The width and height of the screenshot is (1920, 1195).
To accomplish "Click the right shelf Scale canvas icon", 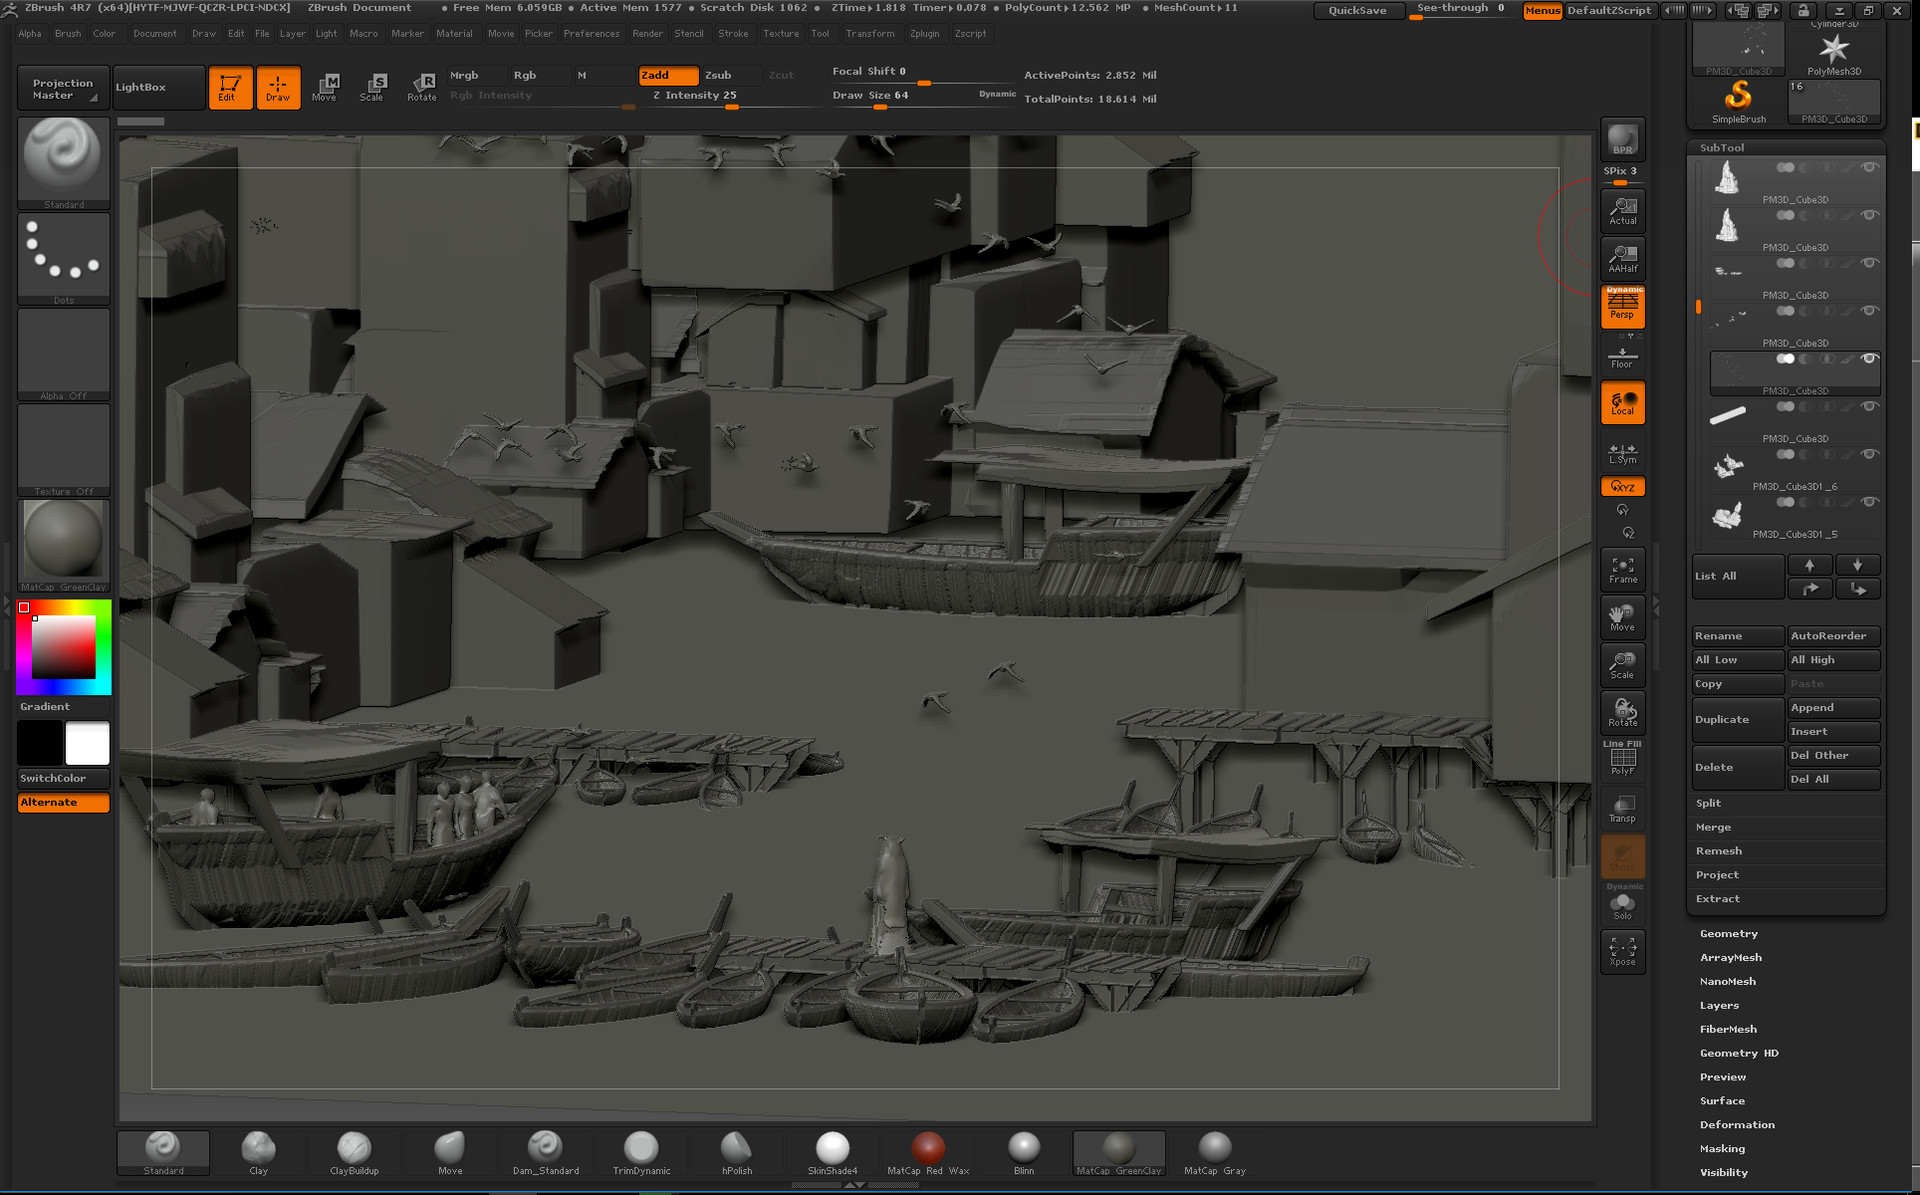I will [x=1622, y=665].
